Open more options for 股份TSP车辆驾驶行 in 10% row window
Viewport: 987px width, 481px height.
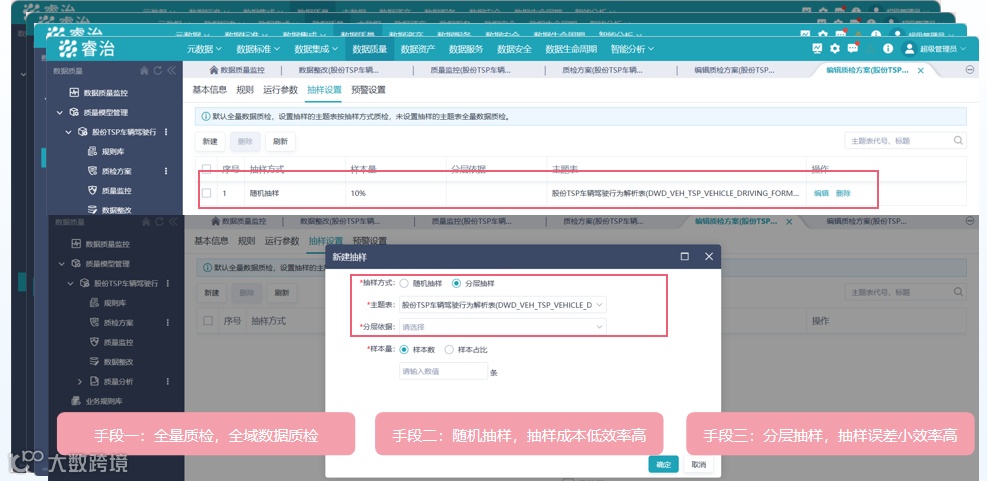tap(166, 132)
